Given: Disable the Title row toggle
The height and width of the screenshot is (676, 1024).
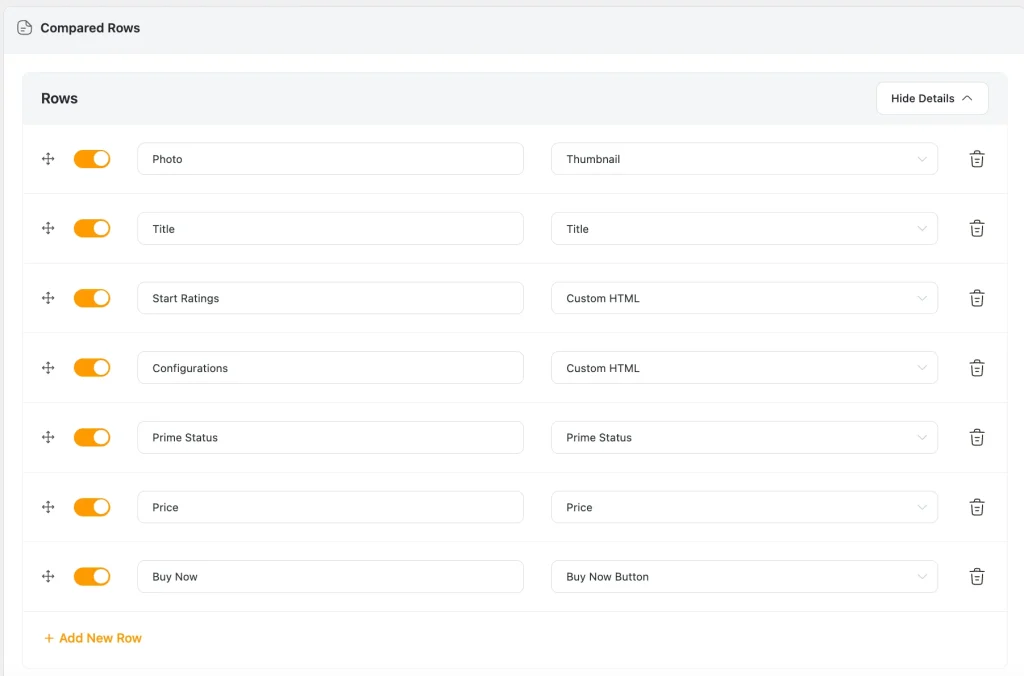Looking at the screenshot, I should (x=91, y=228).
